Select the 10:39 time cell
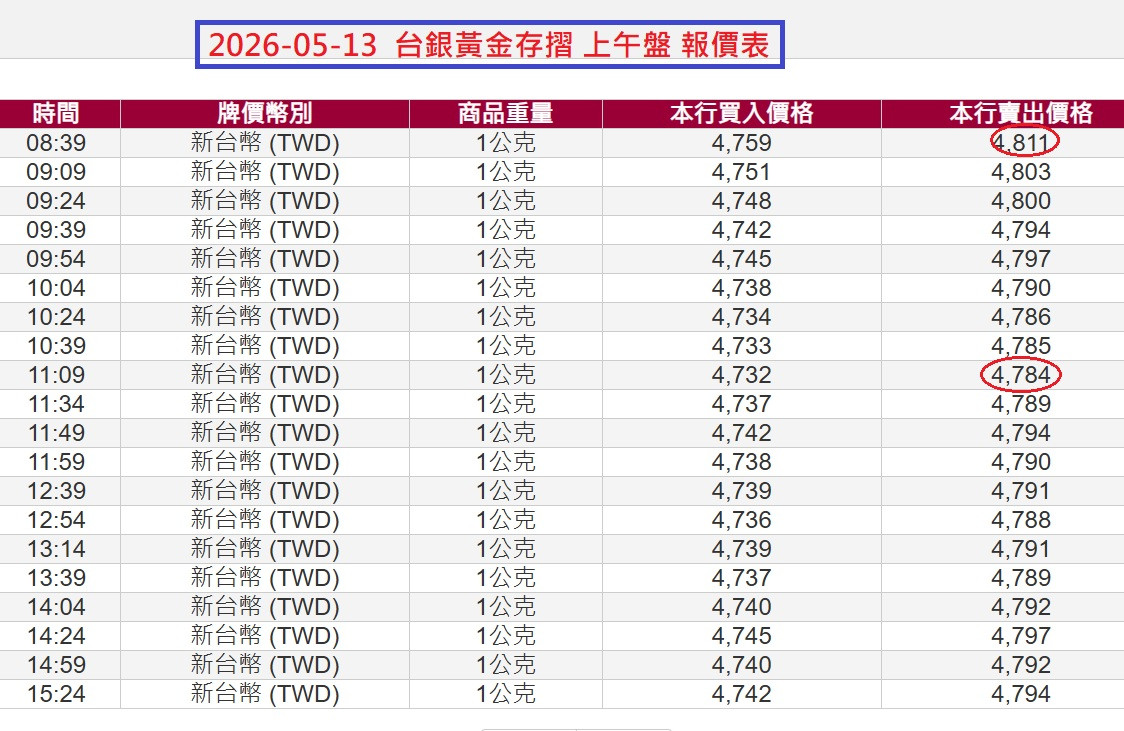This screenshot has height=731, width=1124. pos(56,346)
